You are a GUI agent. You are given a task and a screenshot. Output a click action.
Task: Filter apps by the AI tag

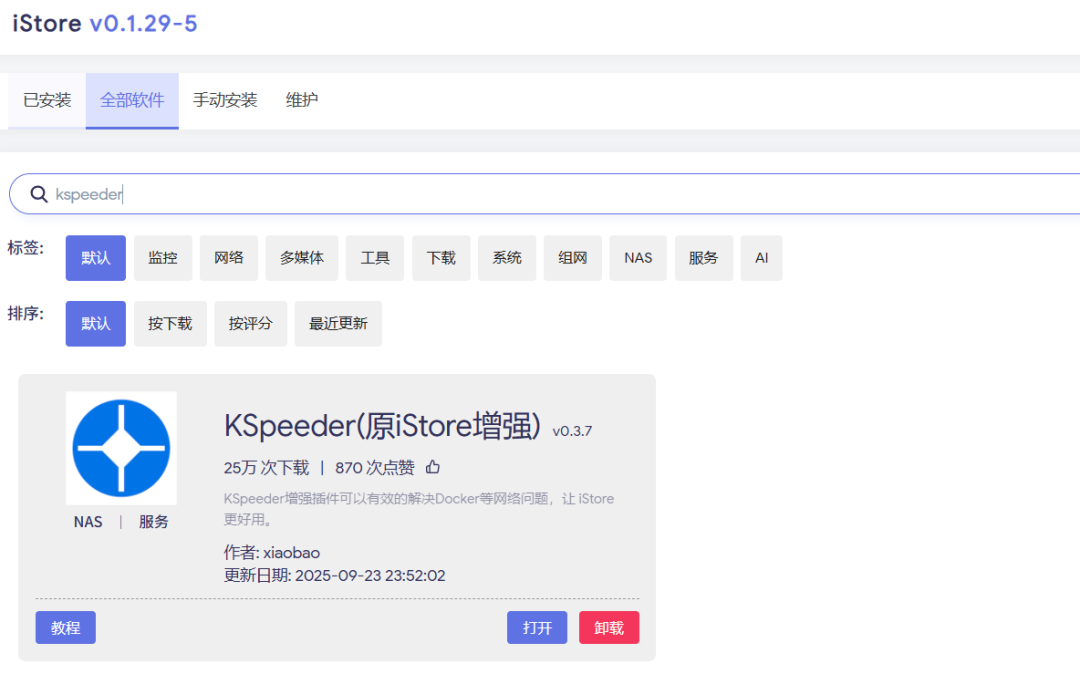coord(762,258)
